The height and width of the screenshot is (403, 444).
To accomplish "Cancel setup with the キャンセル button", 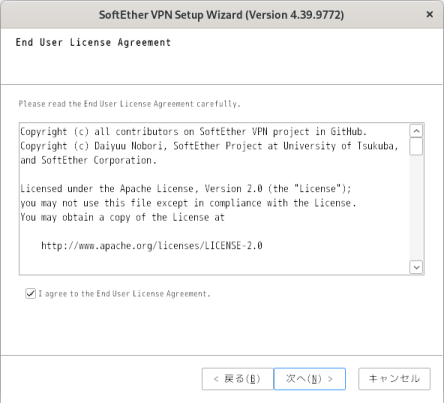I will pos(394,379).
